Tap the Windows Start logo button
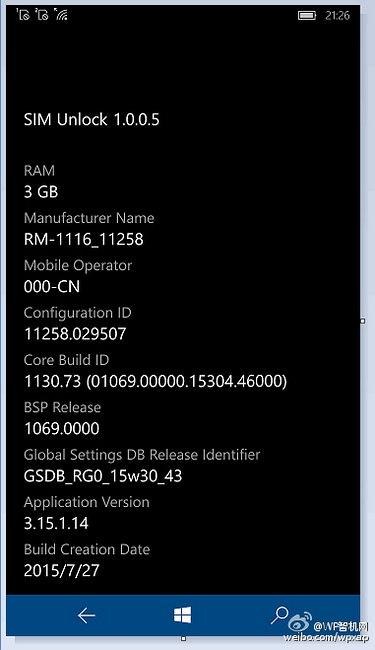 182,615
